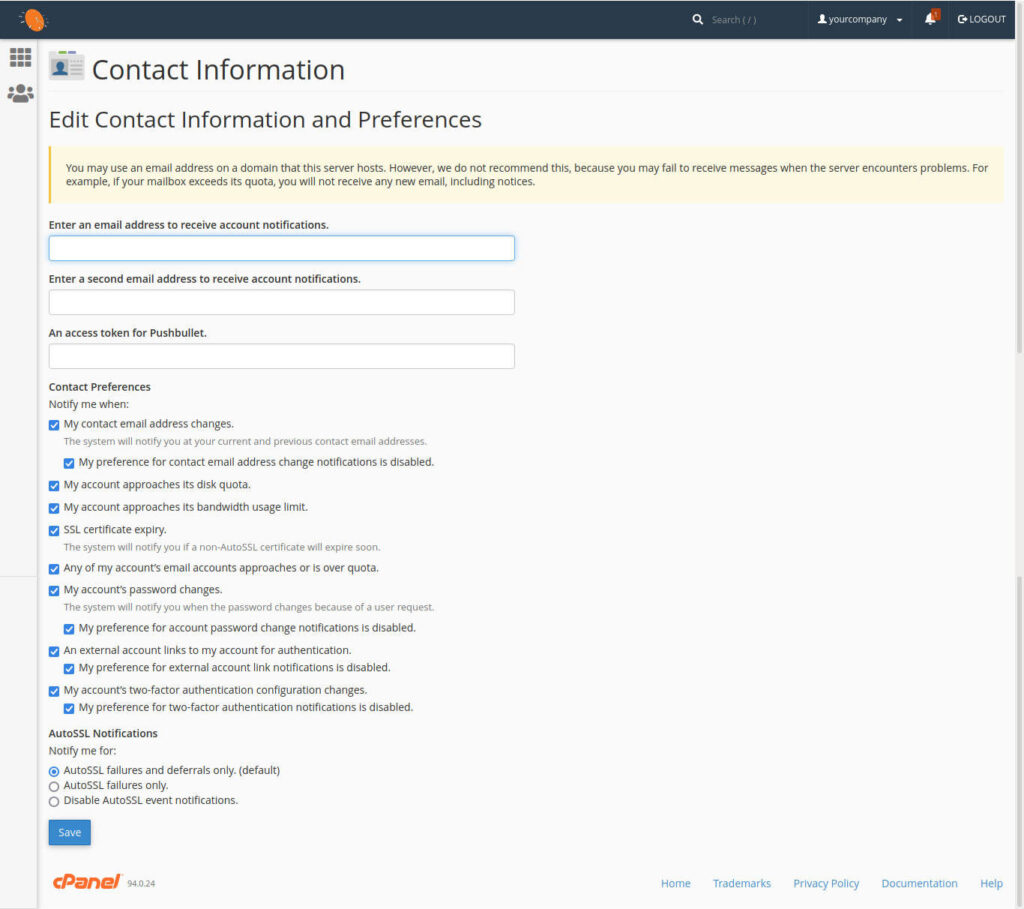Select 'AutoSSL failures and deferrals only' radio
The width and height of the screenshot is (1024, 909).
pos(54,771)
